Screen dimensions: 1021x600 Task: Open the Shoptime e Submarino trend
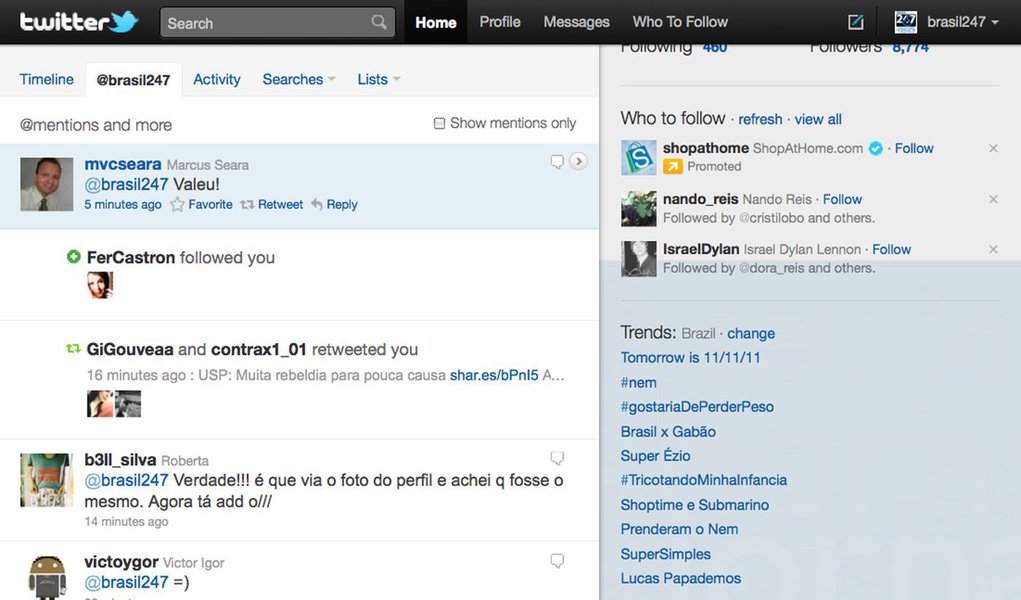click(694, 505)
